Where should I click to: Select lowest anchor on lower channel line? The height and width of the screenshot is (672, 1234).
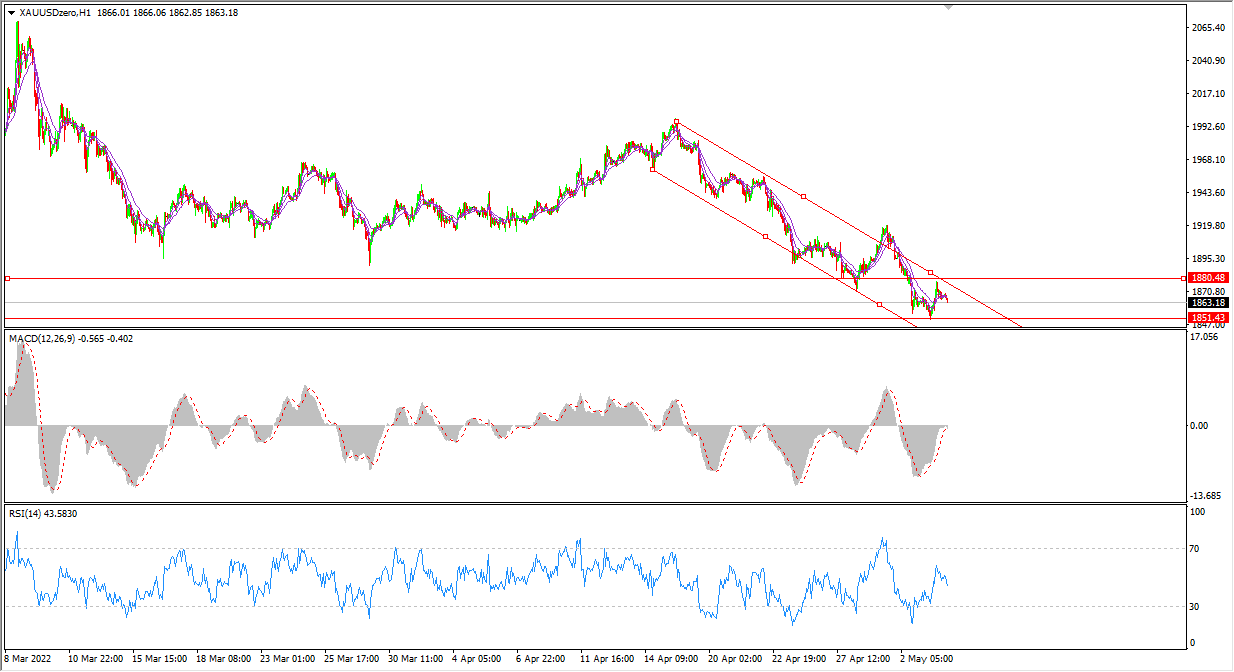[x=879, y=304]
